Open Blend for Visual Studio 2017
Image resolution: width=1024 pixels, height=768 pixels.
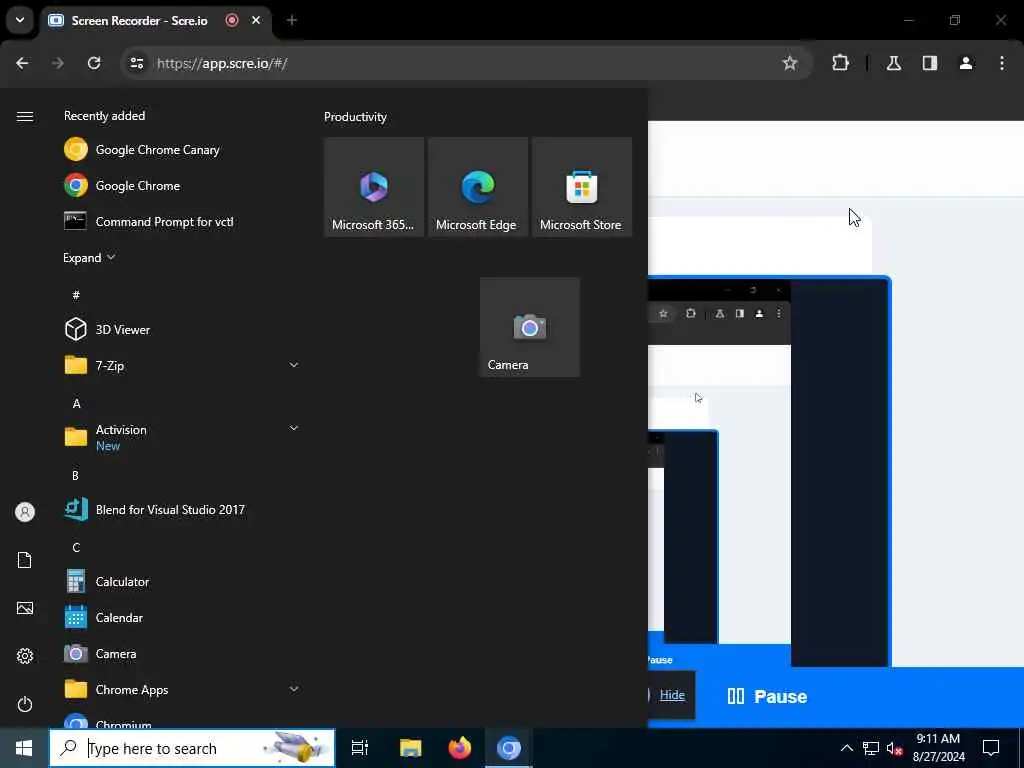point(182,509)
